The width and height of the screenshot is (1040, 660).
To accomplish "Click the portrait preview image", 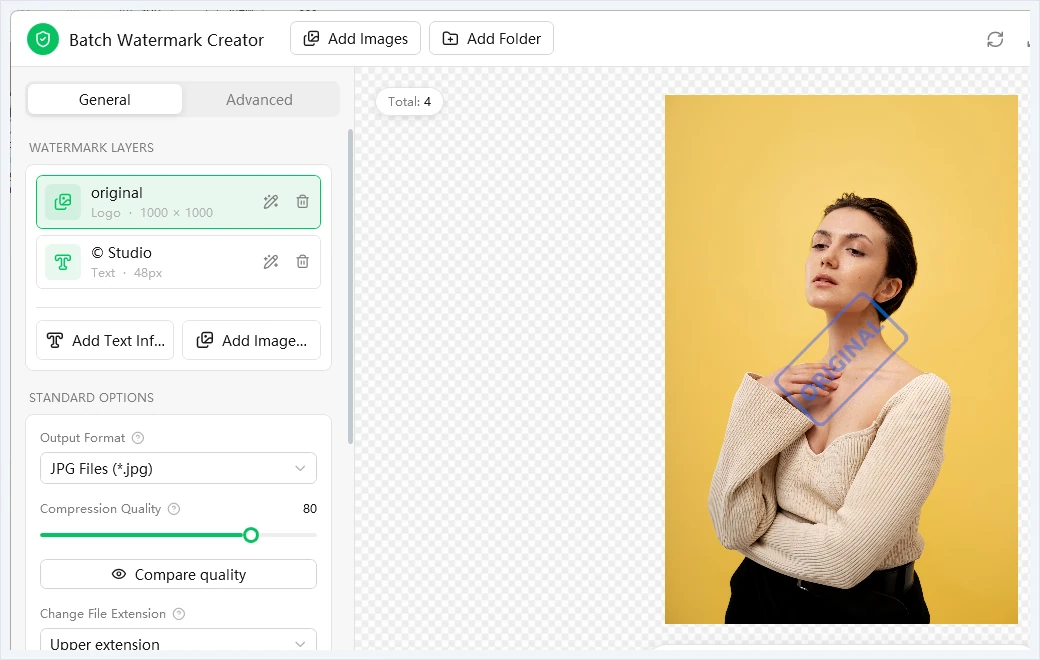I will pyautogui.click(x=841, y=359).
